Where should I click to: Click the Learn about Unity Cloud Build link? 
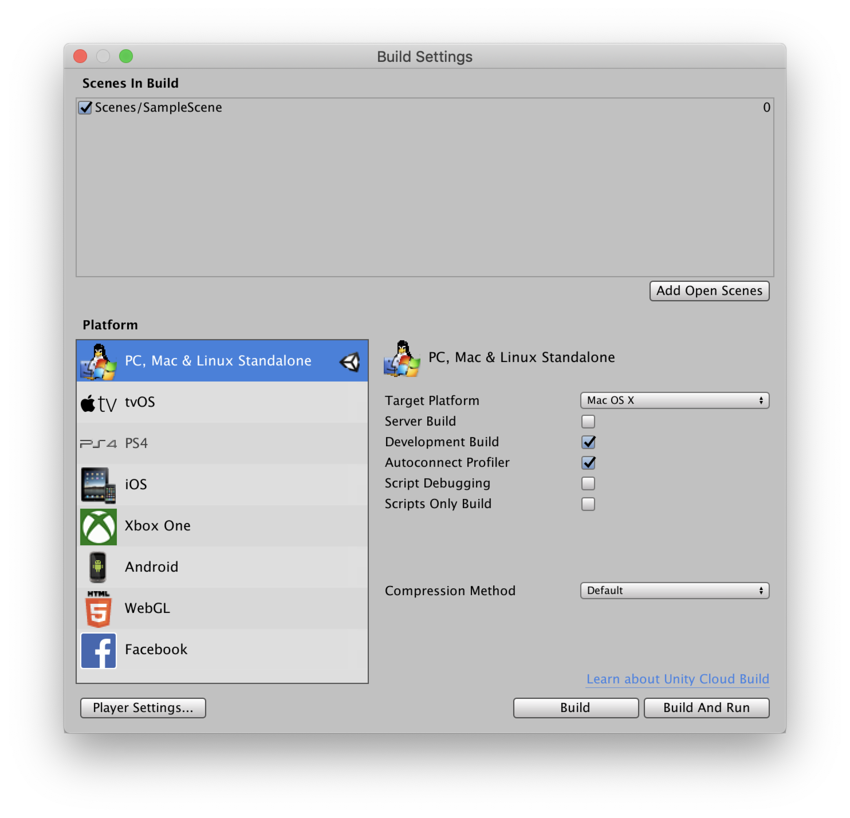tap(677, 679)
